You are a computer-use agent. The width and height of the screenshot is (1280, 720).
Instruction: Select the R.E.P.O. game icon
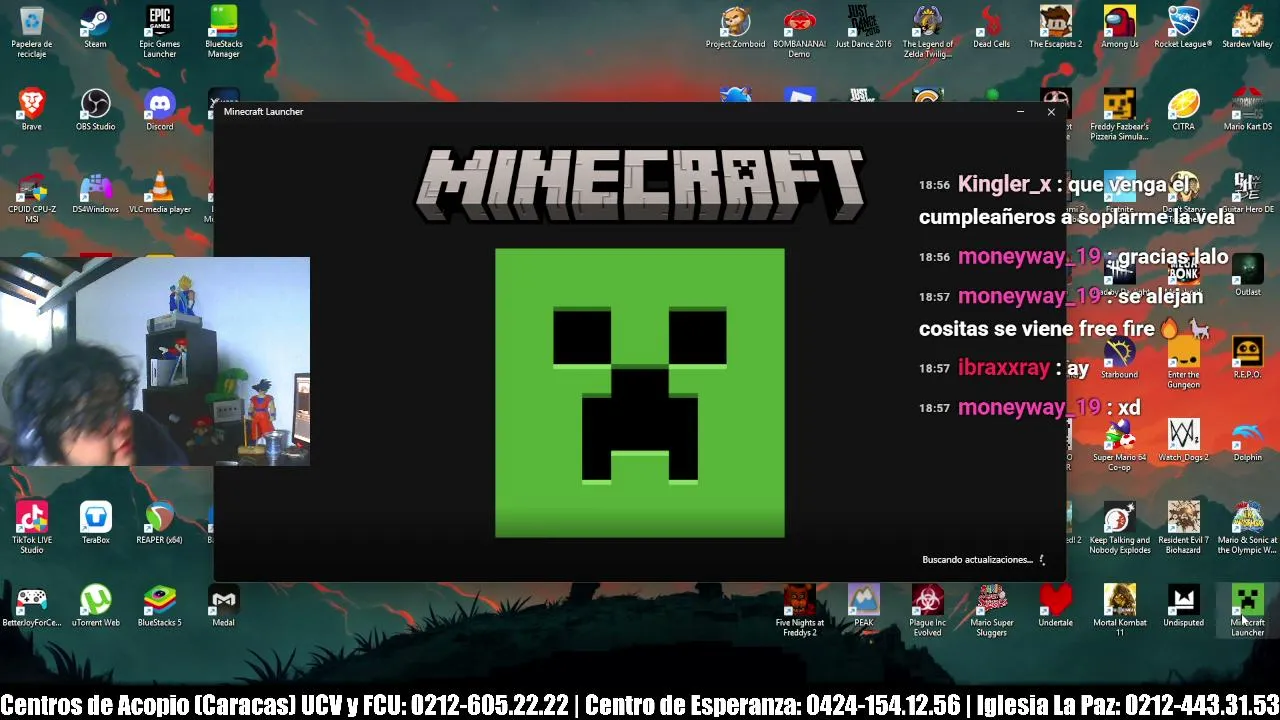[x=1247, y=358]
